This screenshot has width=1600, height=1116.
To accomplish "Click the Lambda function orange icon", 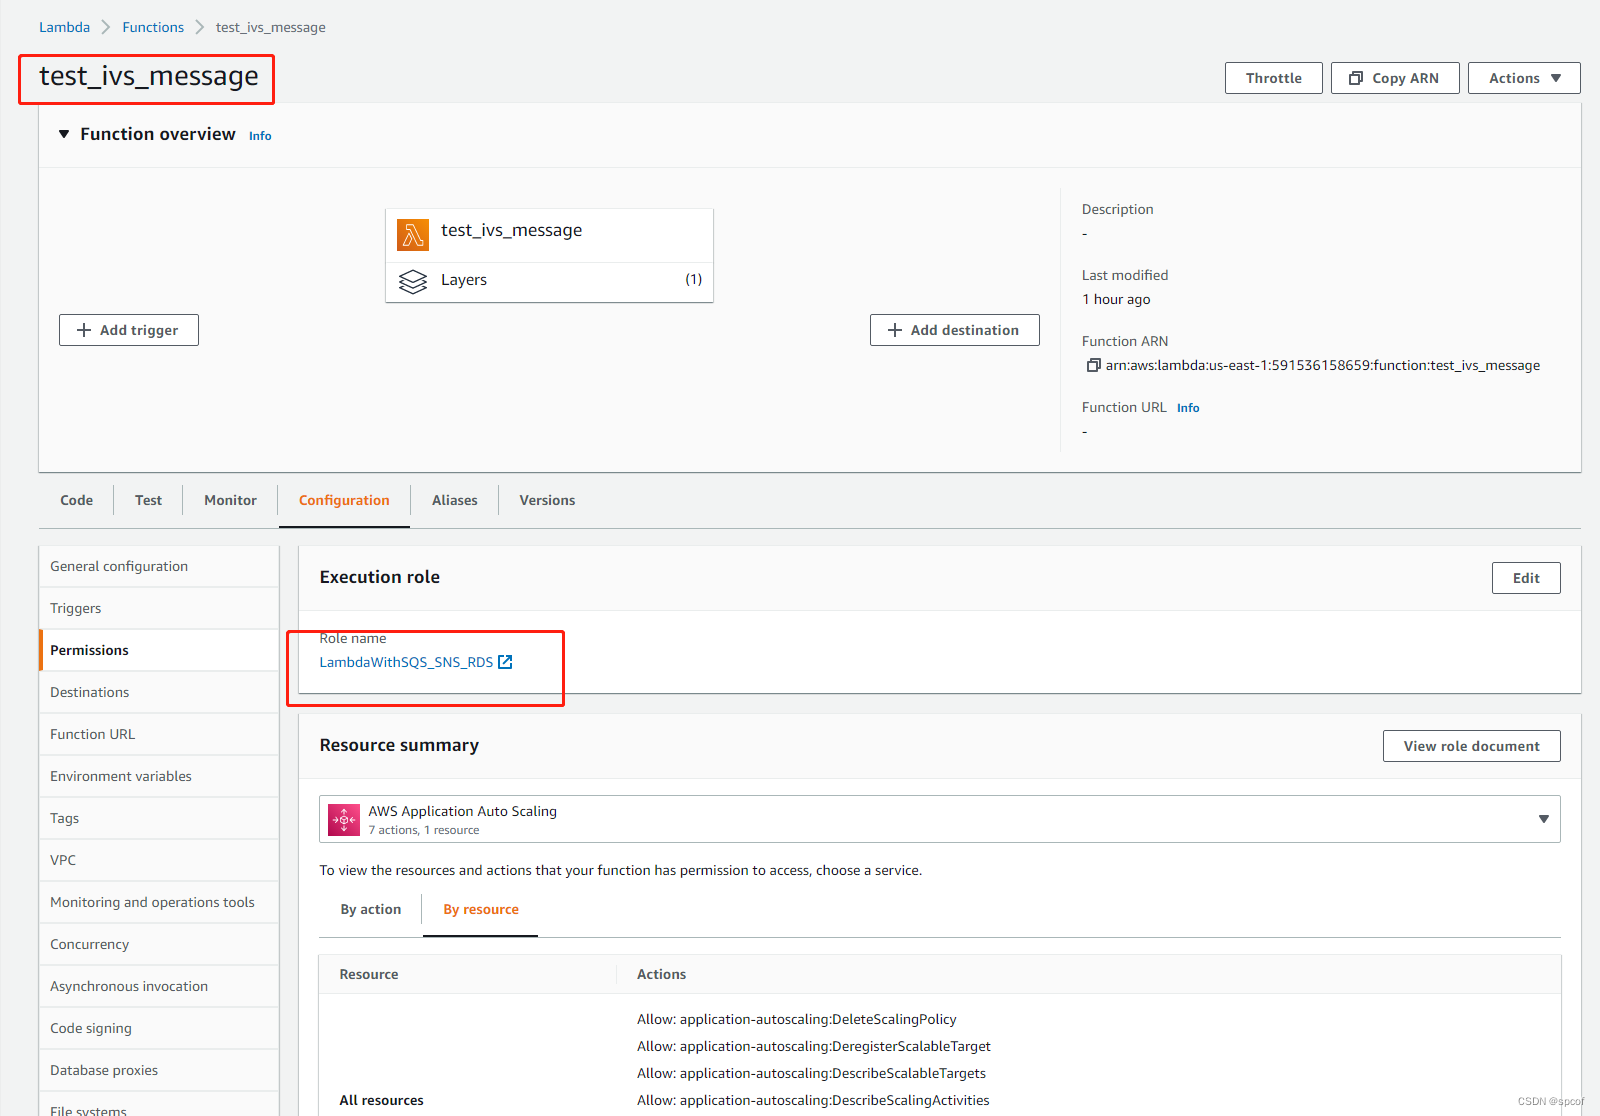I will pyautogui.click(x=413, y=235).
